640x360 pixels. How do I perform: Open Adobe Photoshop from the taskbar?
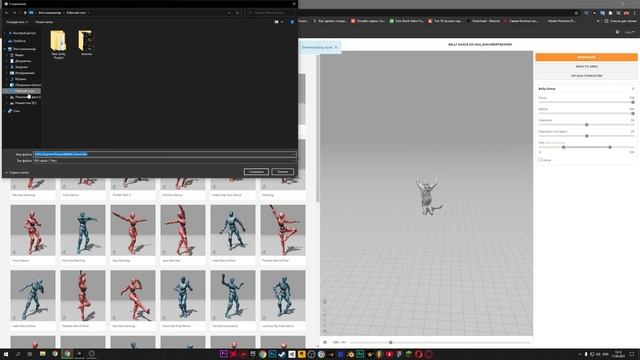point(272,354)
